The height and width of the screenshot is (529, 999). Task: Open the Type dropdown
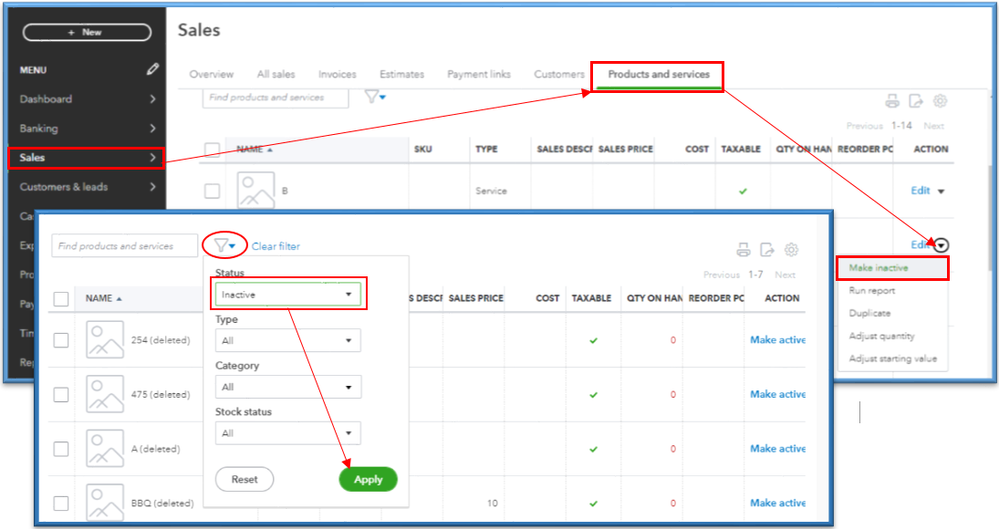click(288, 340)
